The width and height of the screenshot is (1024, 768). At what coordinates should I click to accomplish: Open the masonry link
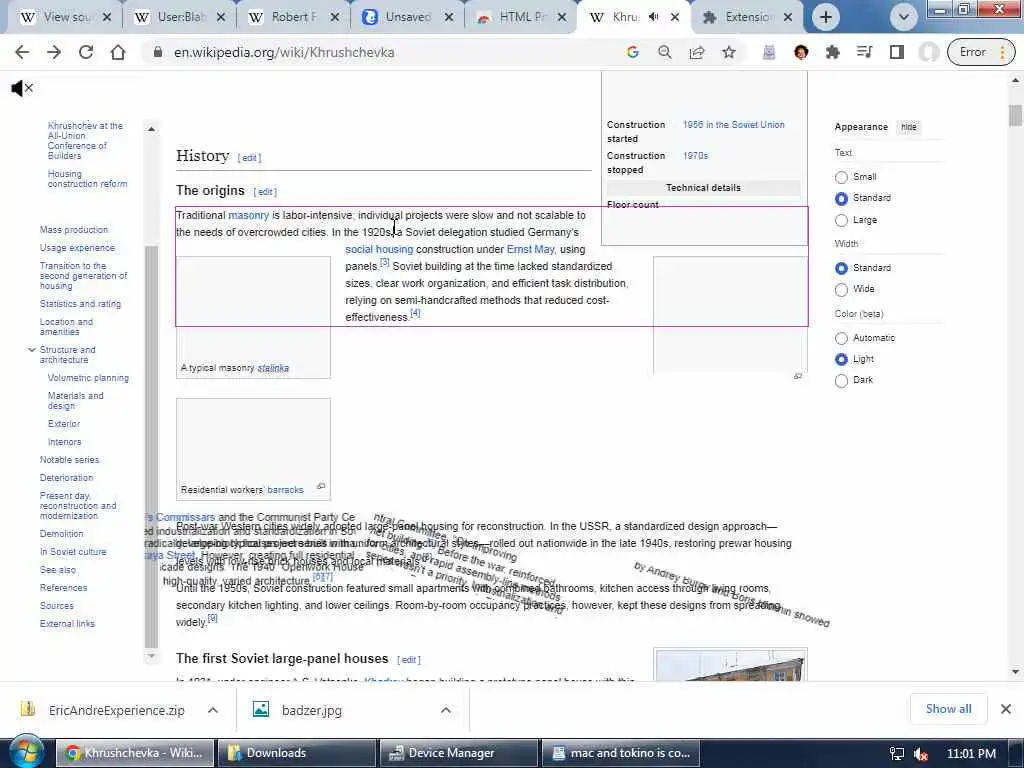[x=248, y=216]
